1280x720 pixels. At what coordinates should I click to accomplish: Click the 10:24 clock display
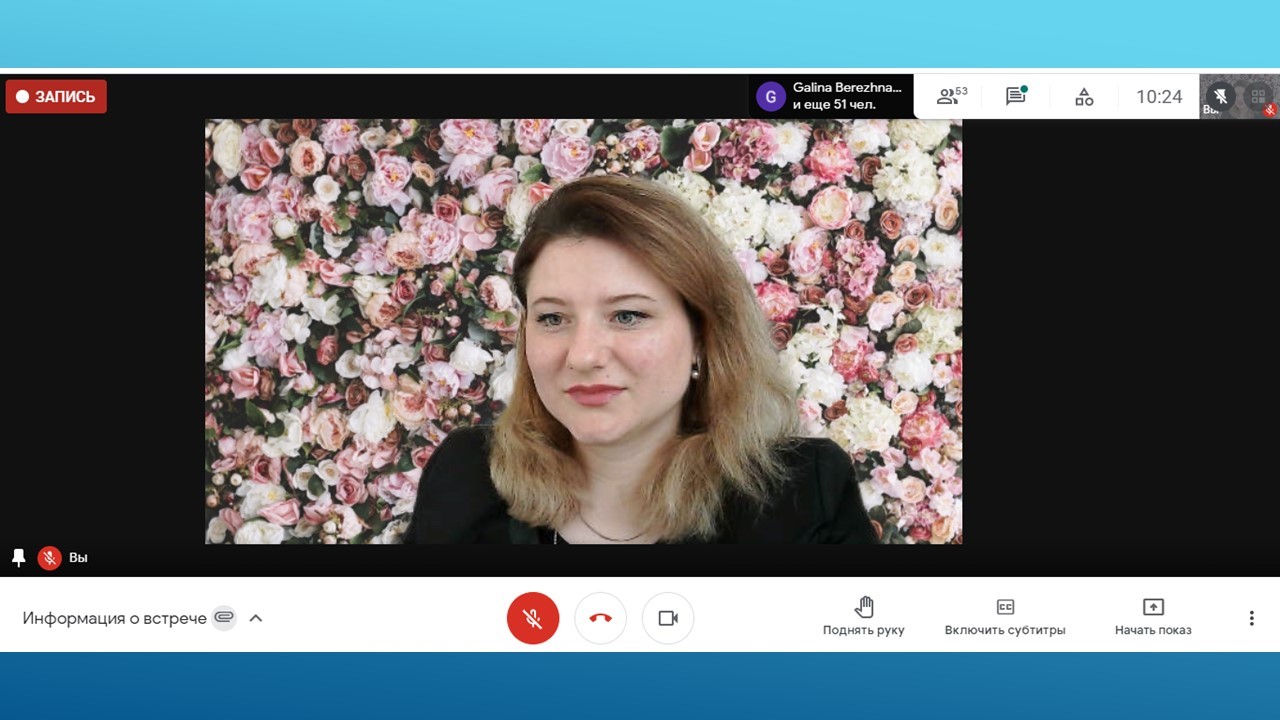[x=1159, y=97]
